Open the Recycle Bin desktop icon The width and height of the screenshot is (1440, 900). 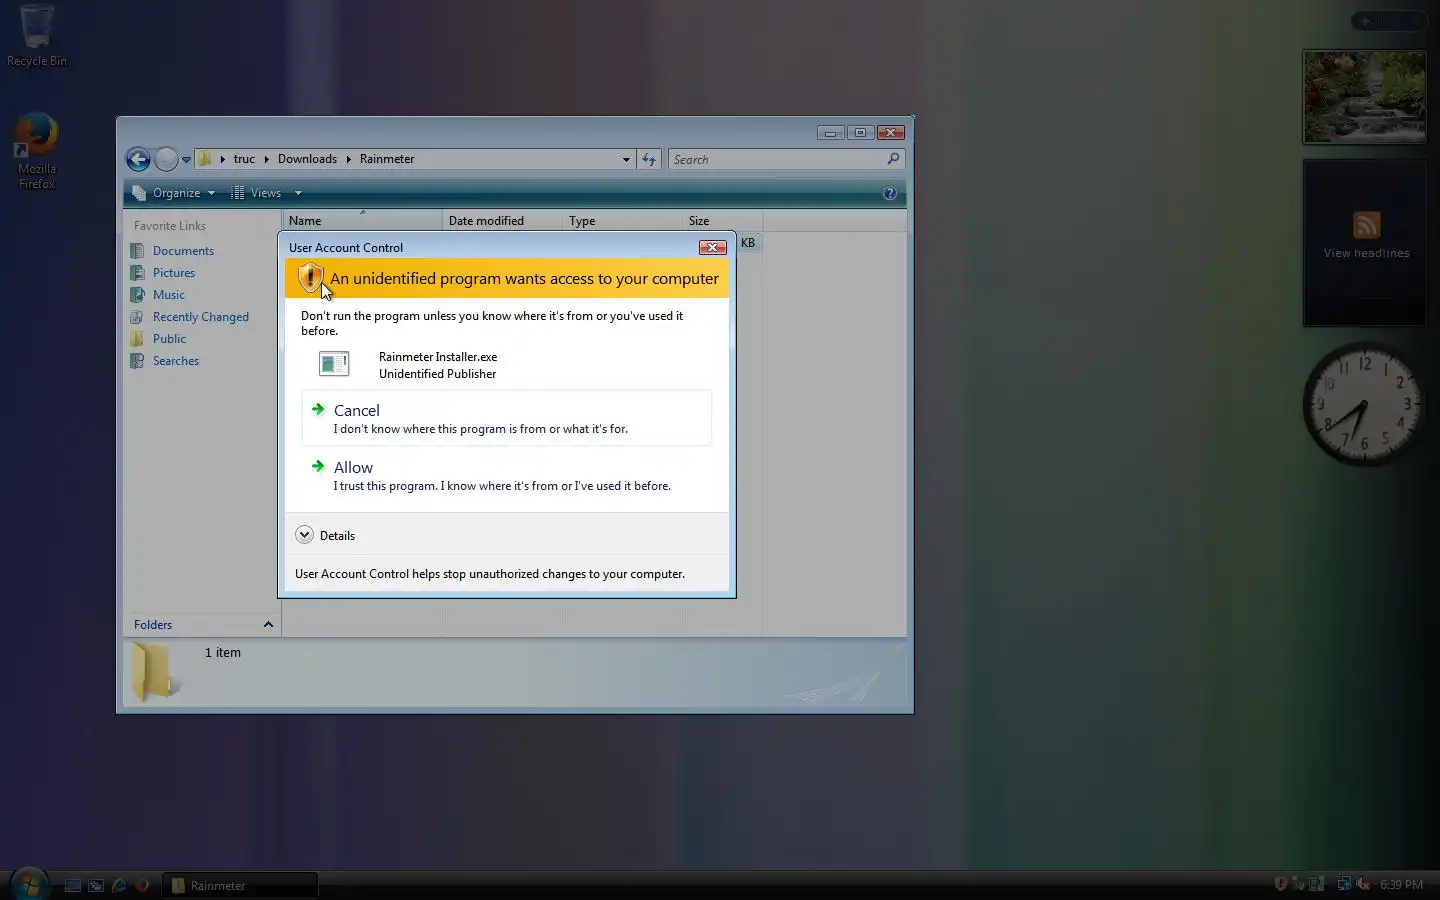coord(37,36)
